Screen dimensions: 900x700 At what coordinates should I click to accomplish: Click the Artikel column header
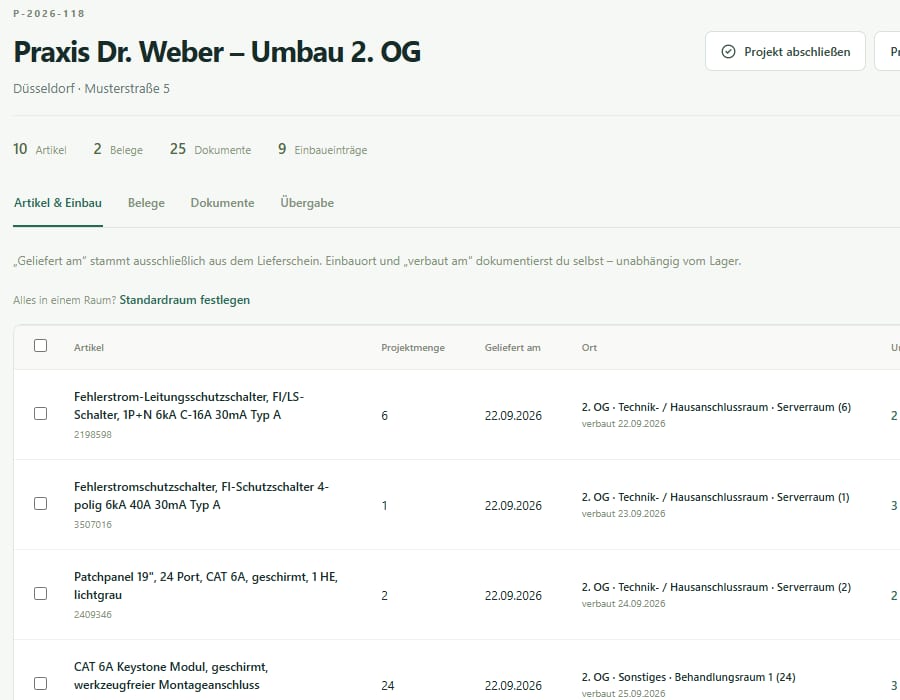coord(89,348)
